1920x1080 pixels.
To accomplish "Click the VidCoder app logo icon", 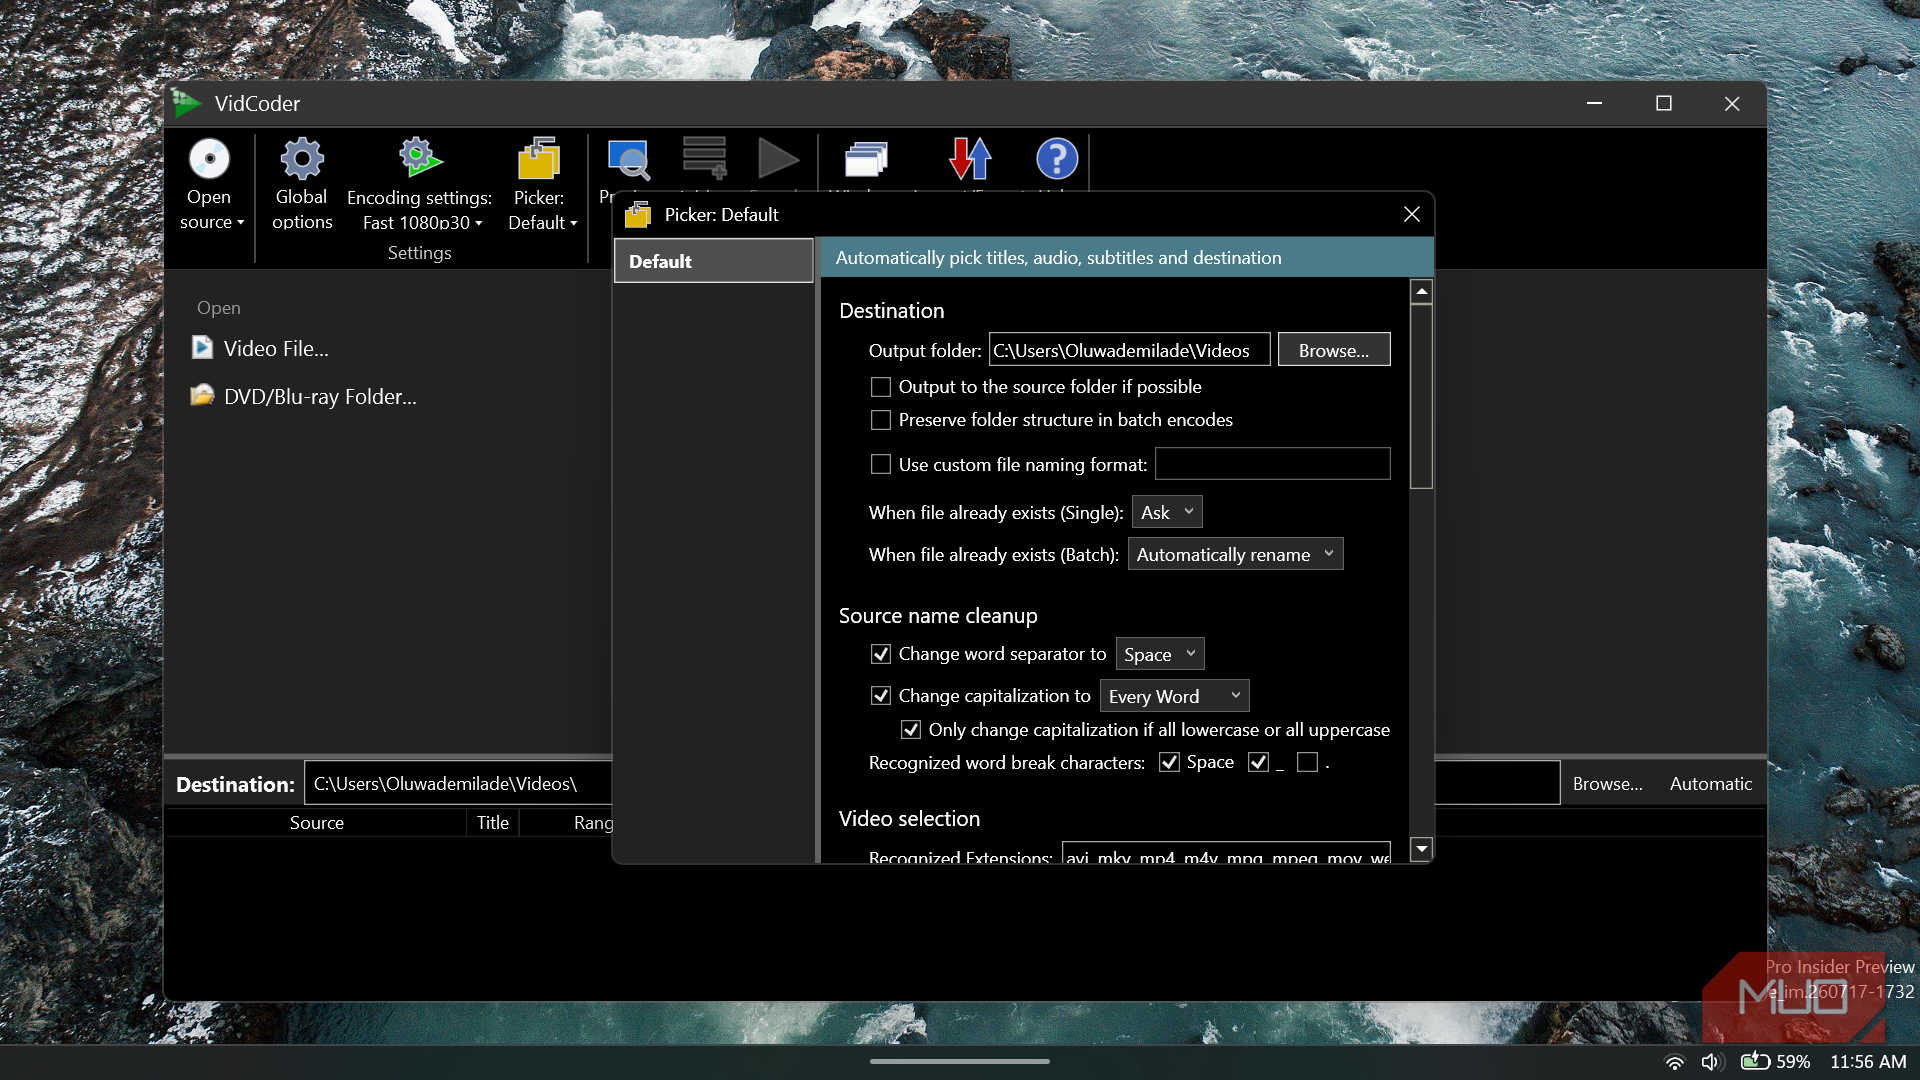I will click(186, 103).
